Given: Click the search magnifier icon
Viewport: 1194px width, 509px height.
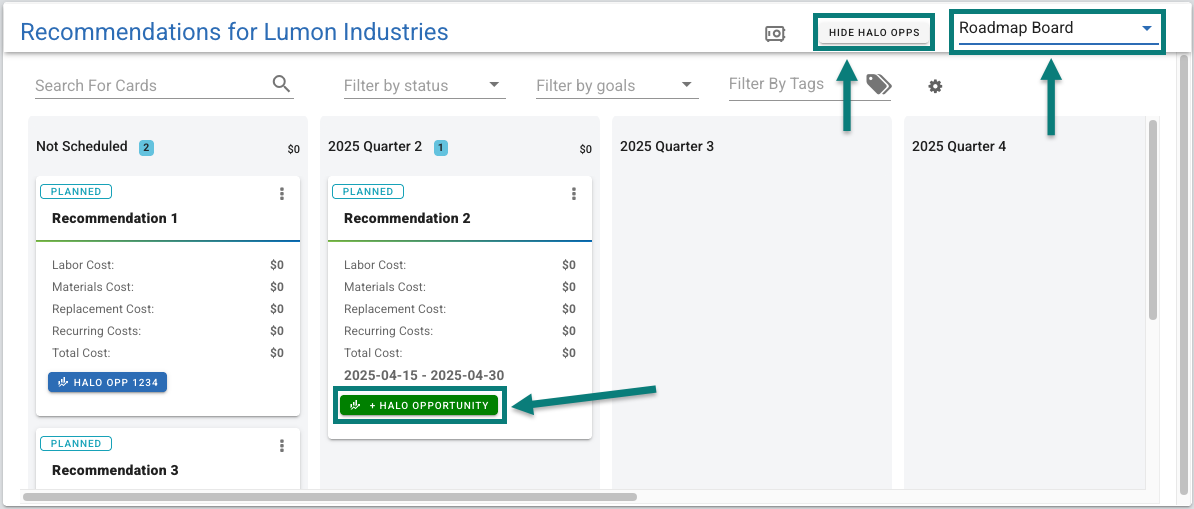Looking at the screenshot, I should 282,84.
